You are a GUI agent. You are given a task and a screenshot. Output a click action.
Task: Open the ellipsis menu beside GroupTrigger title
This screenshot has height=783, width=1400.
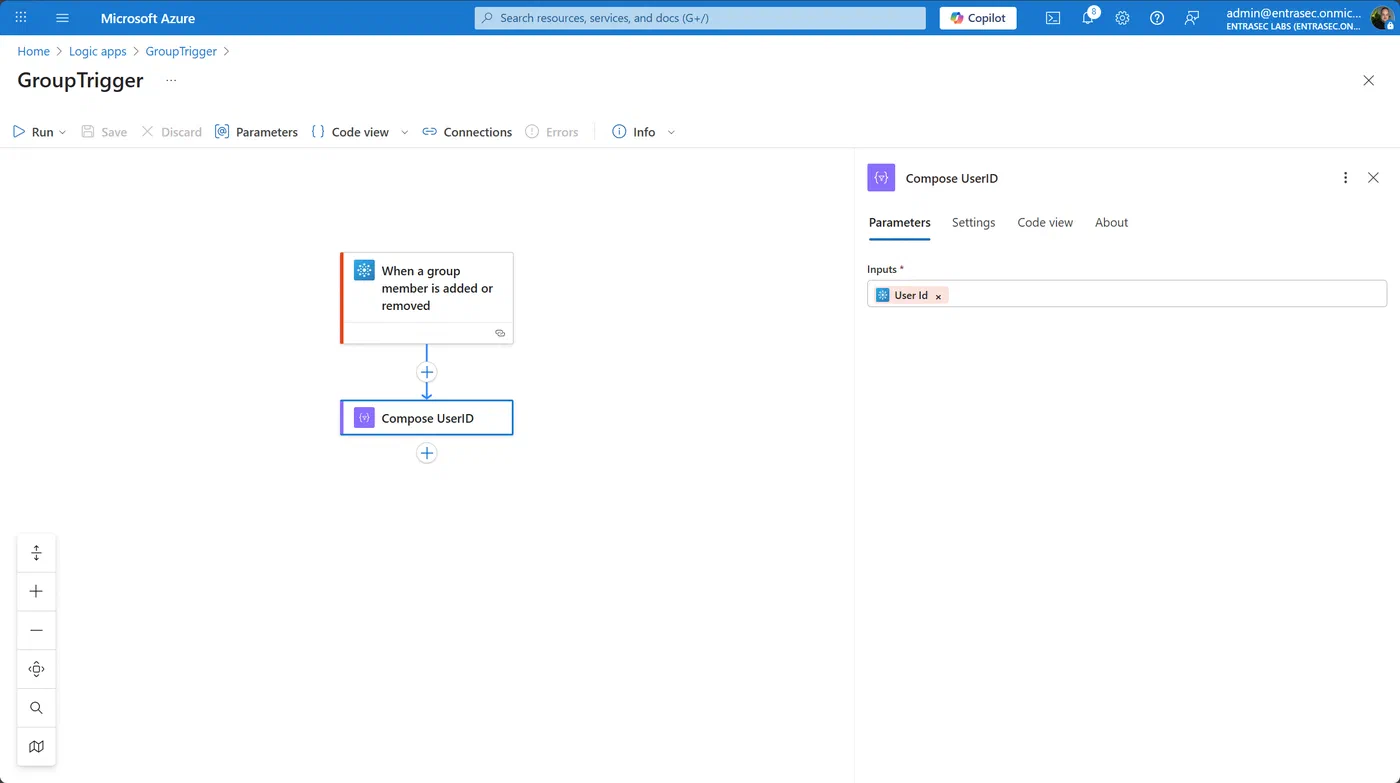coord(171,80)
